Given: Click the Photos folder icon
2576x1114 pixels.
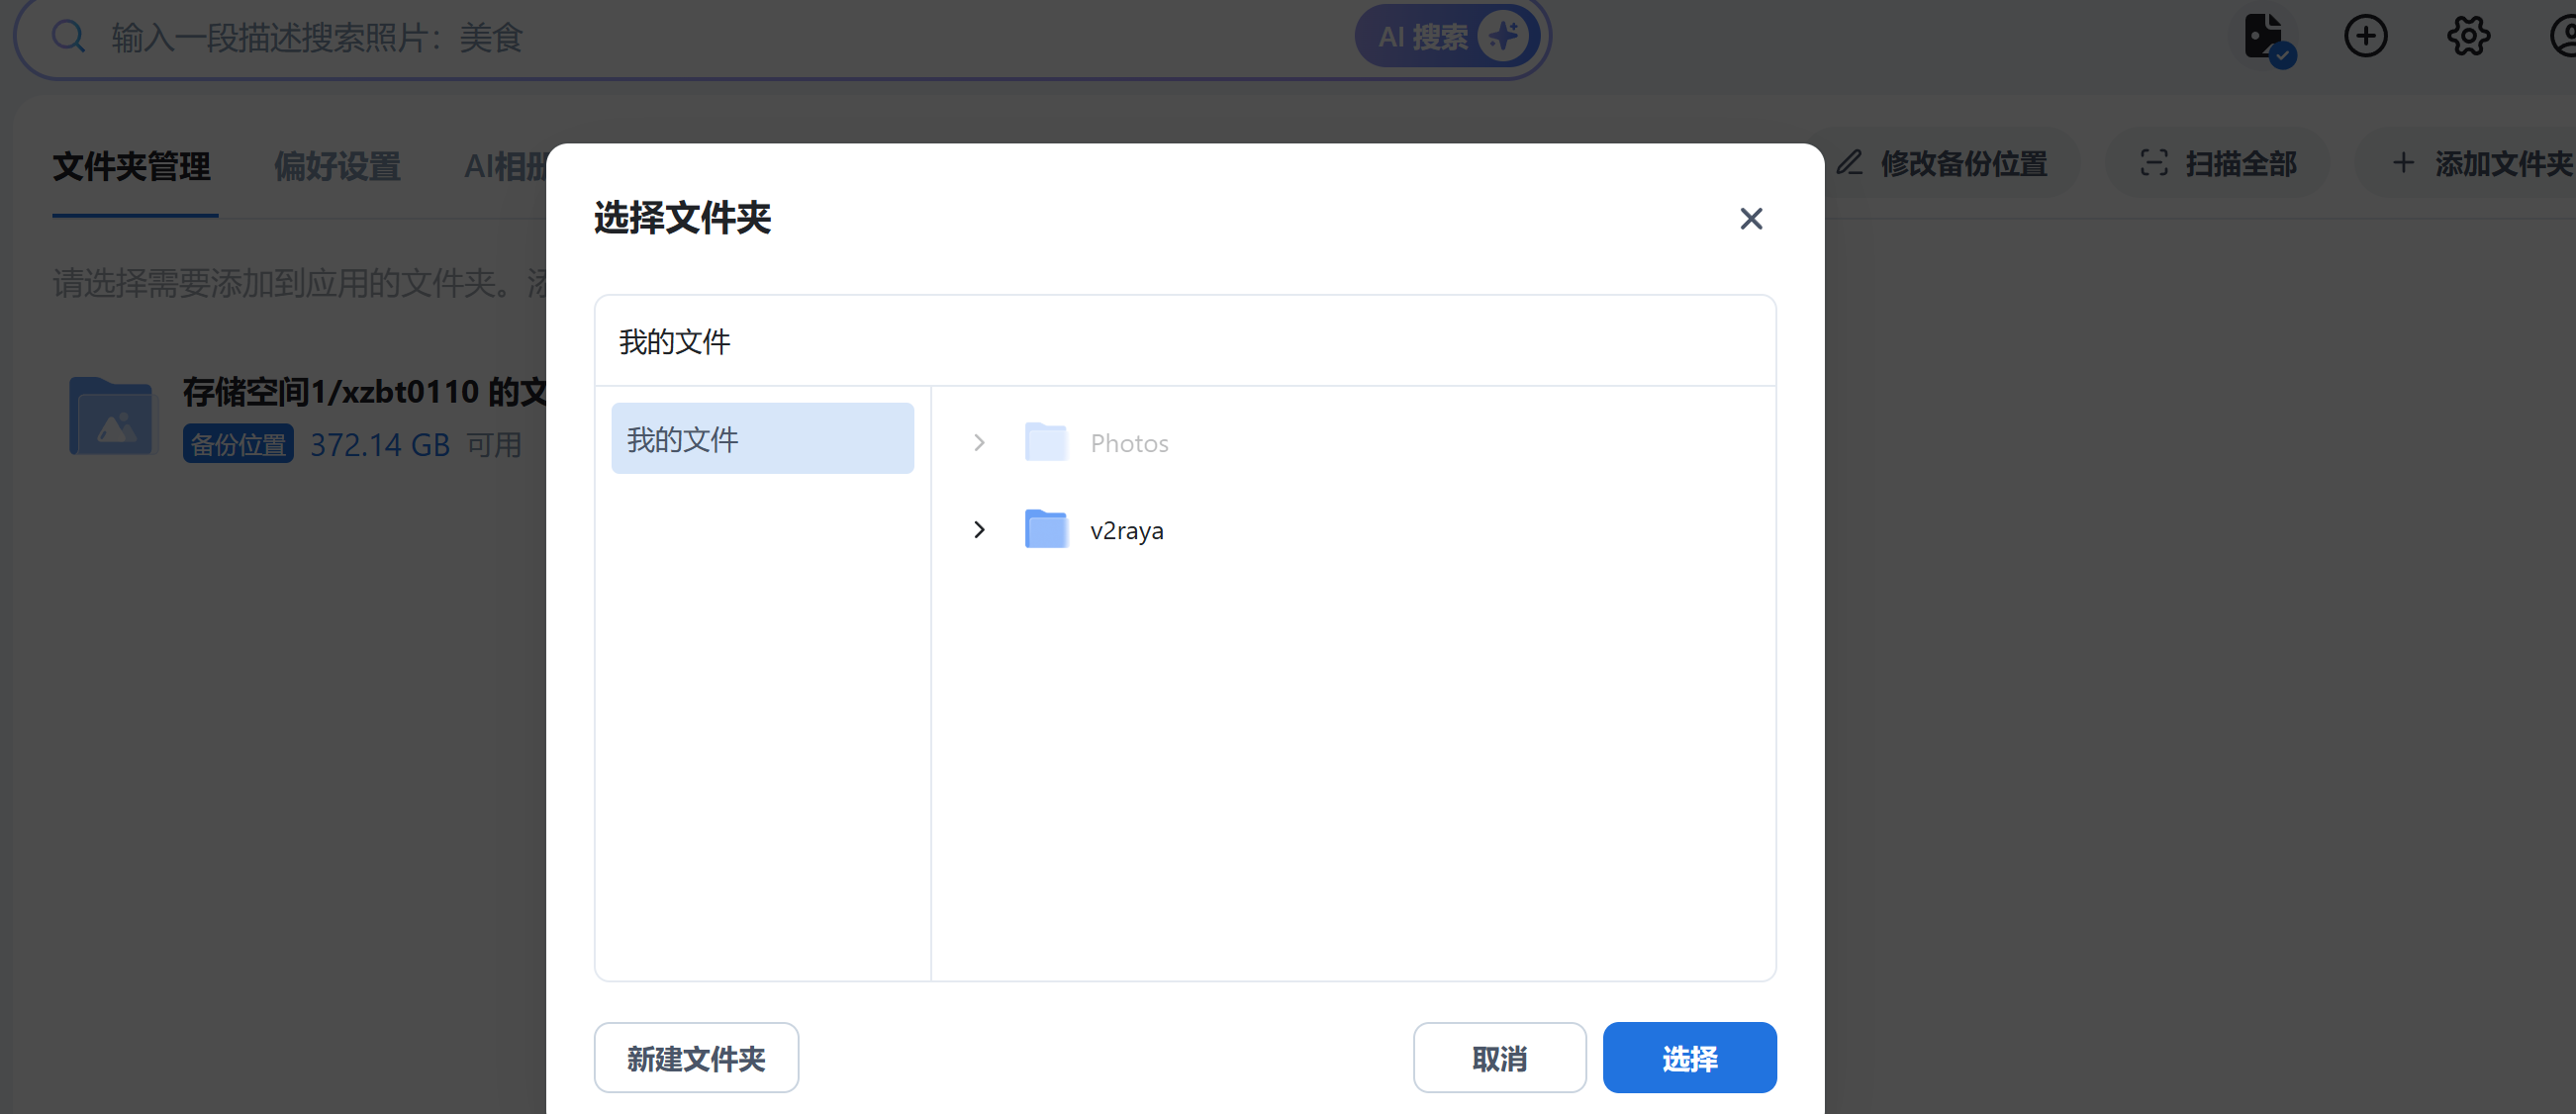Looking at the screenshot, I should [x=1046, y=442].
